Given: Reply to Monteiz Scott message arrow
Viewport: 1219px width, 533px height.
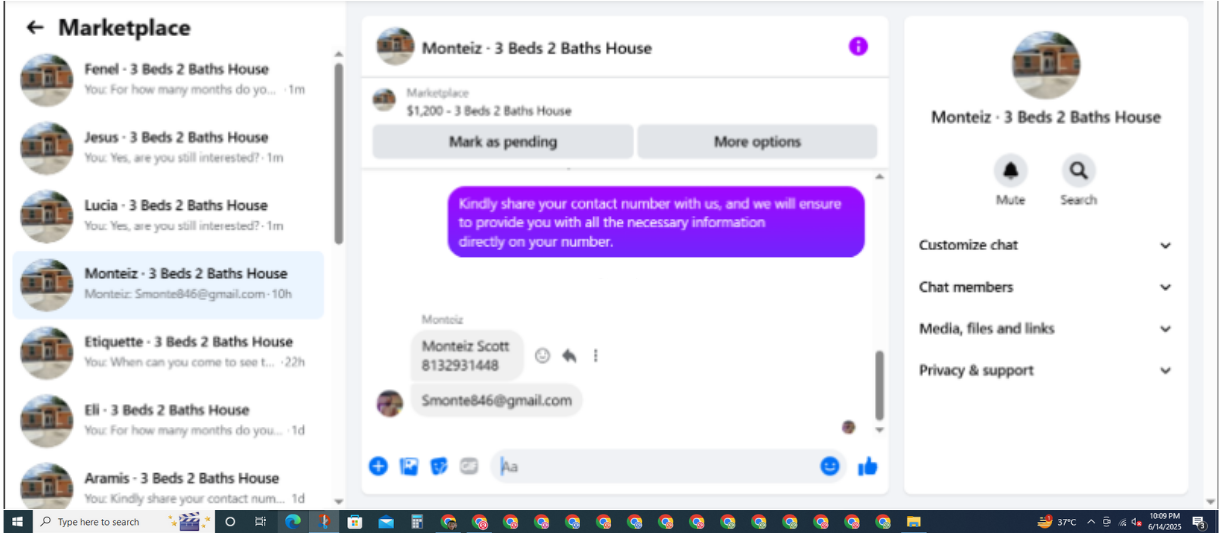Looking at the screenshot, I should coord(569,355).
